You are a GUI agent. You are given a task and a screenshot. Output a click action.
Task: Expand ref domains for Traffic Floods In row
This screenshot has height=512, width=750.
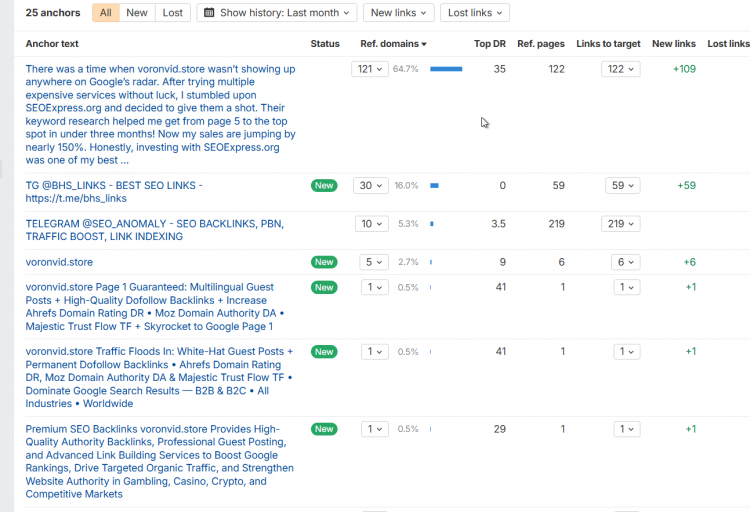coord(375,352)
